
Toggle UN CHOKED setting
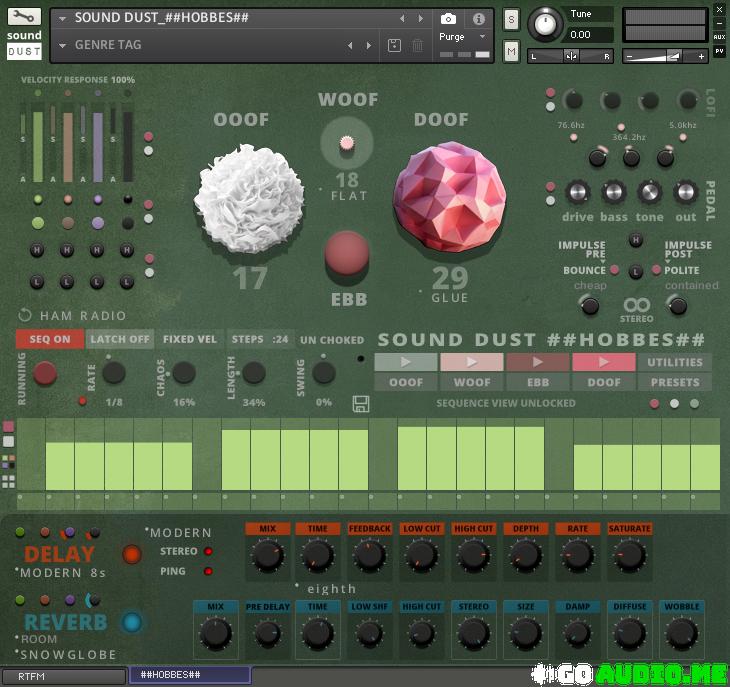pos(332,340)
